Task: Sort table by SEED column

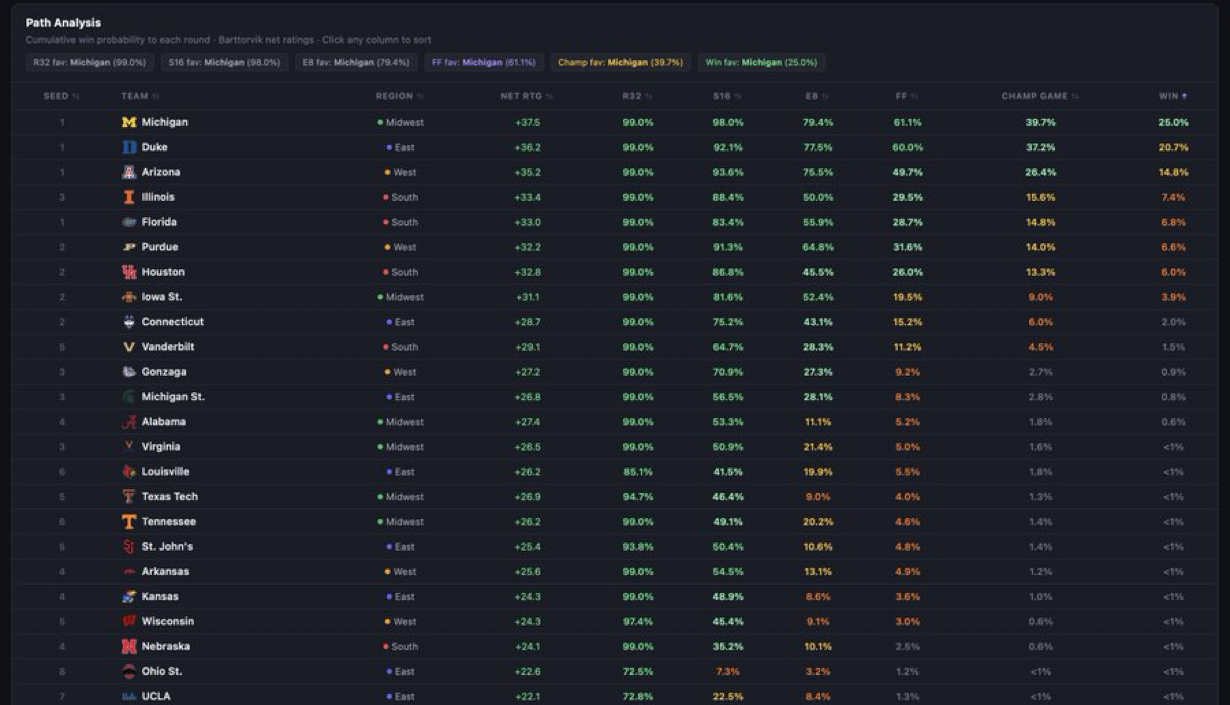Action: [61, 96]
